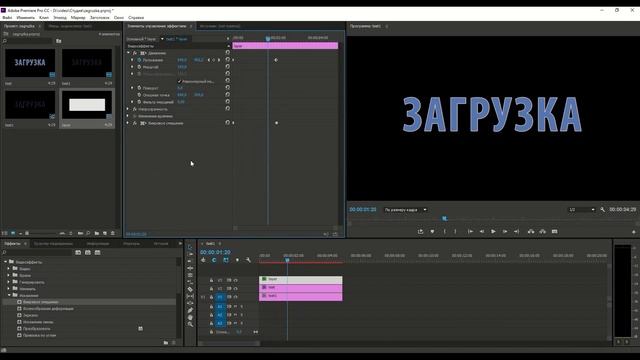Collapse the Искажение effects folder
This screenshot has height=360, width=640.
click(x=9, y=295)
